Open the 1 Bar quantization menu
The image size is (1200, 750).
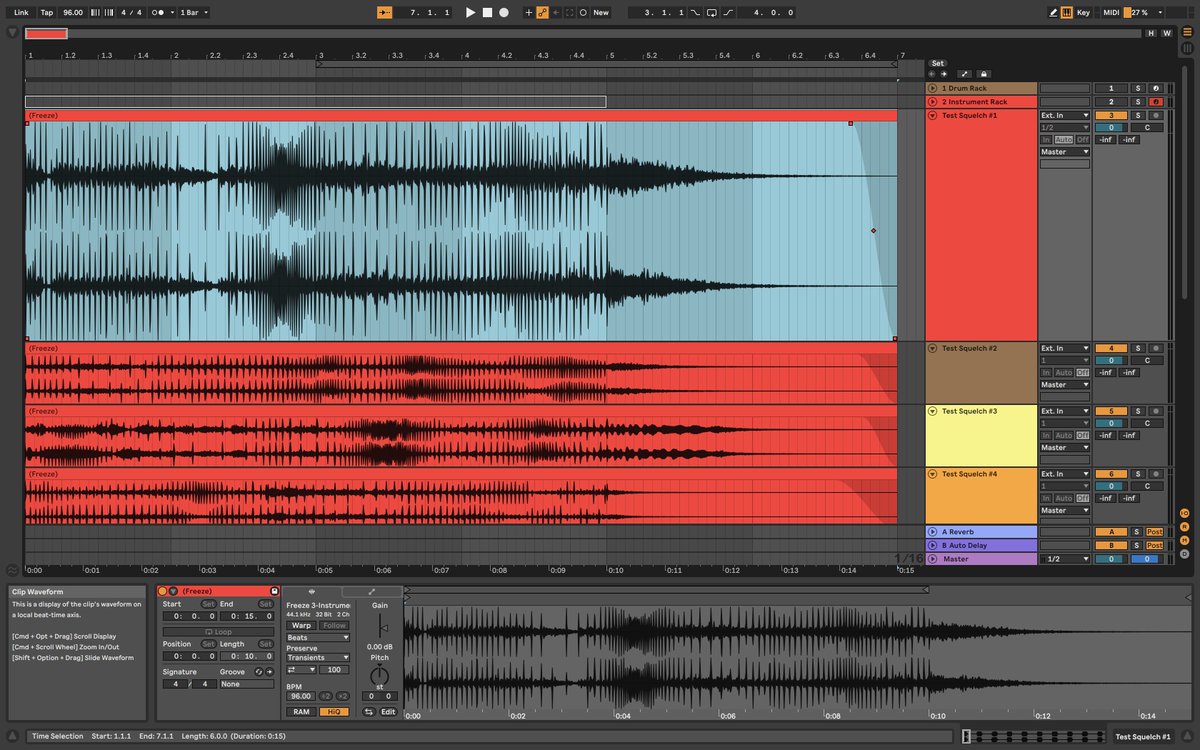192,12
